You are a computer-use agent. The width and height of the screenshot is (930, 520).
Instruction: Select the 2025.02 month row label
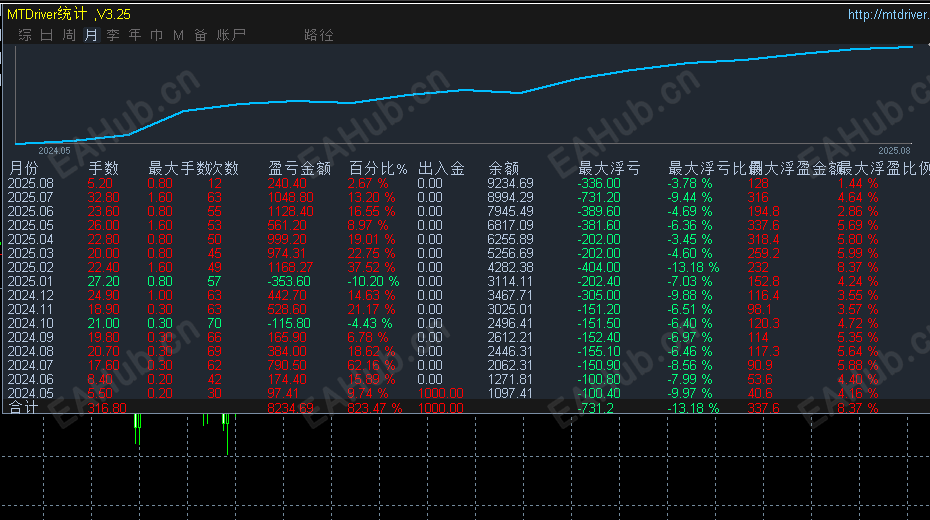click(30, 267)
